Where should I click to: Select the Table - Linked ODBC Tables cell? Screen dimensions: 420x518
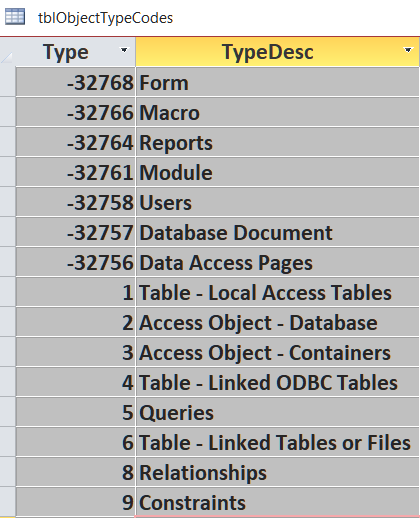pyautogui.click(x=277, y=382)
